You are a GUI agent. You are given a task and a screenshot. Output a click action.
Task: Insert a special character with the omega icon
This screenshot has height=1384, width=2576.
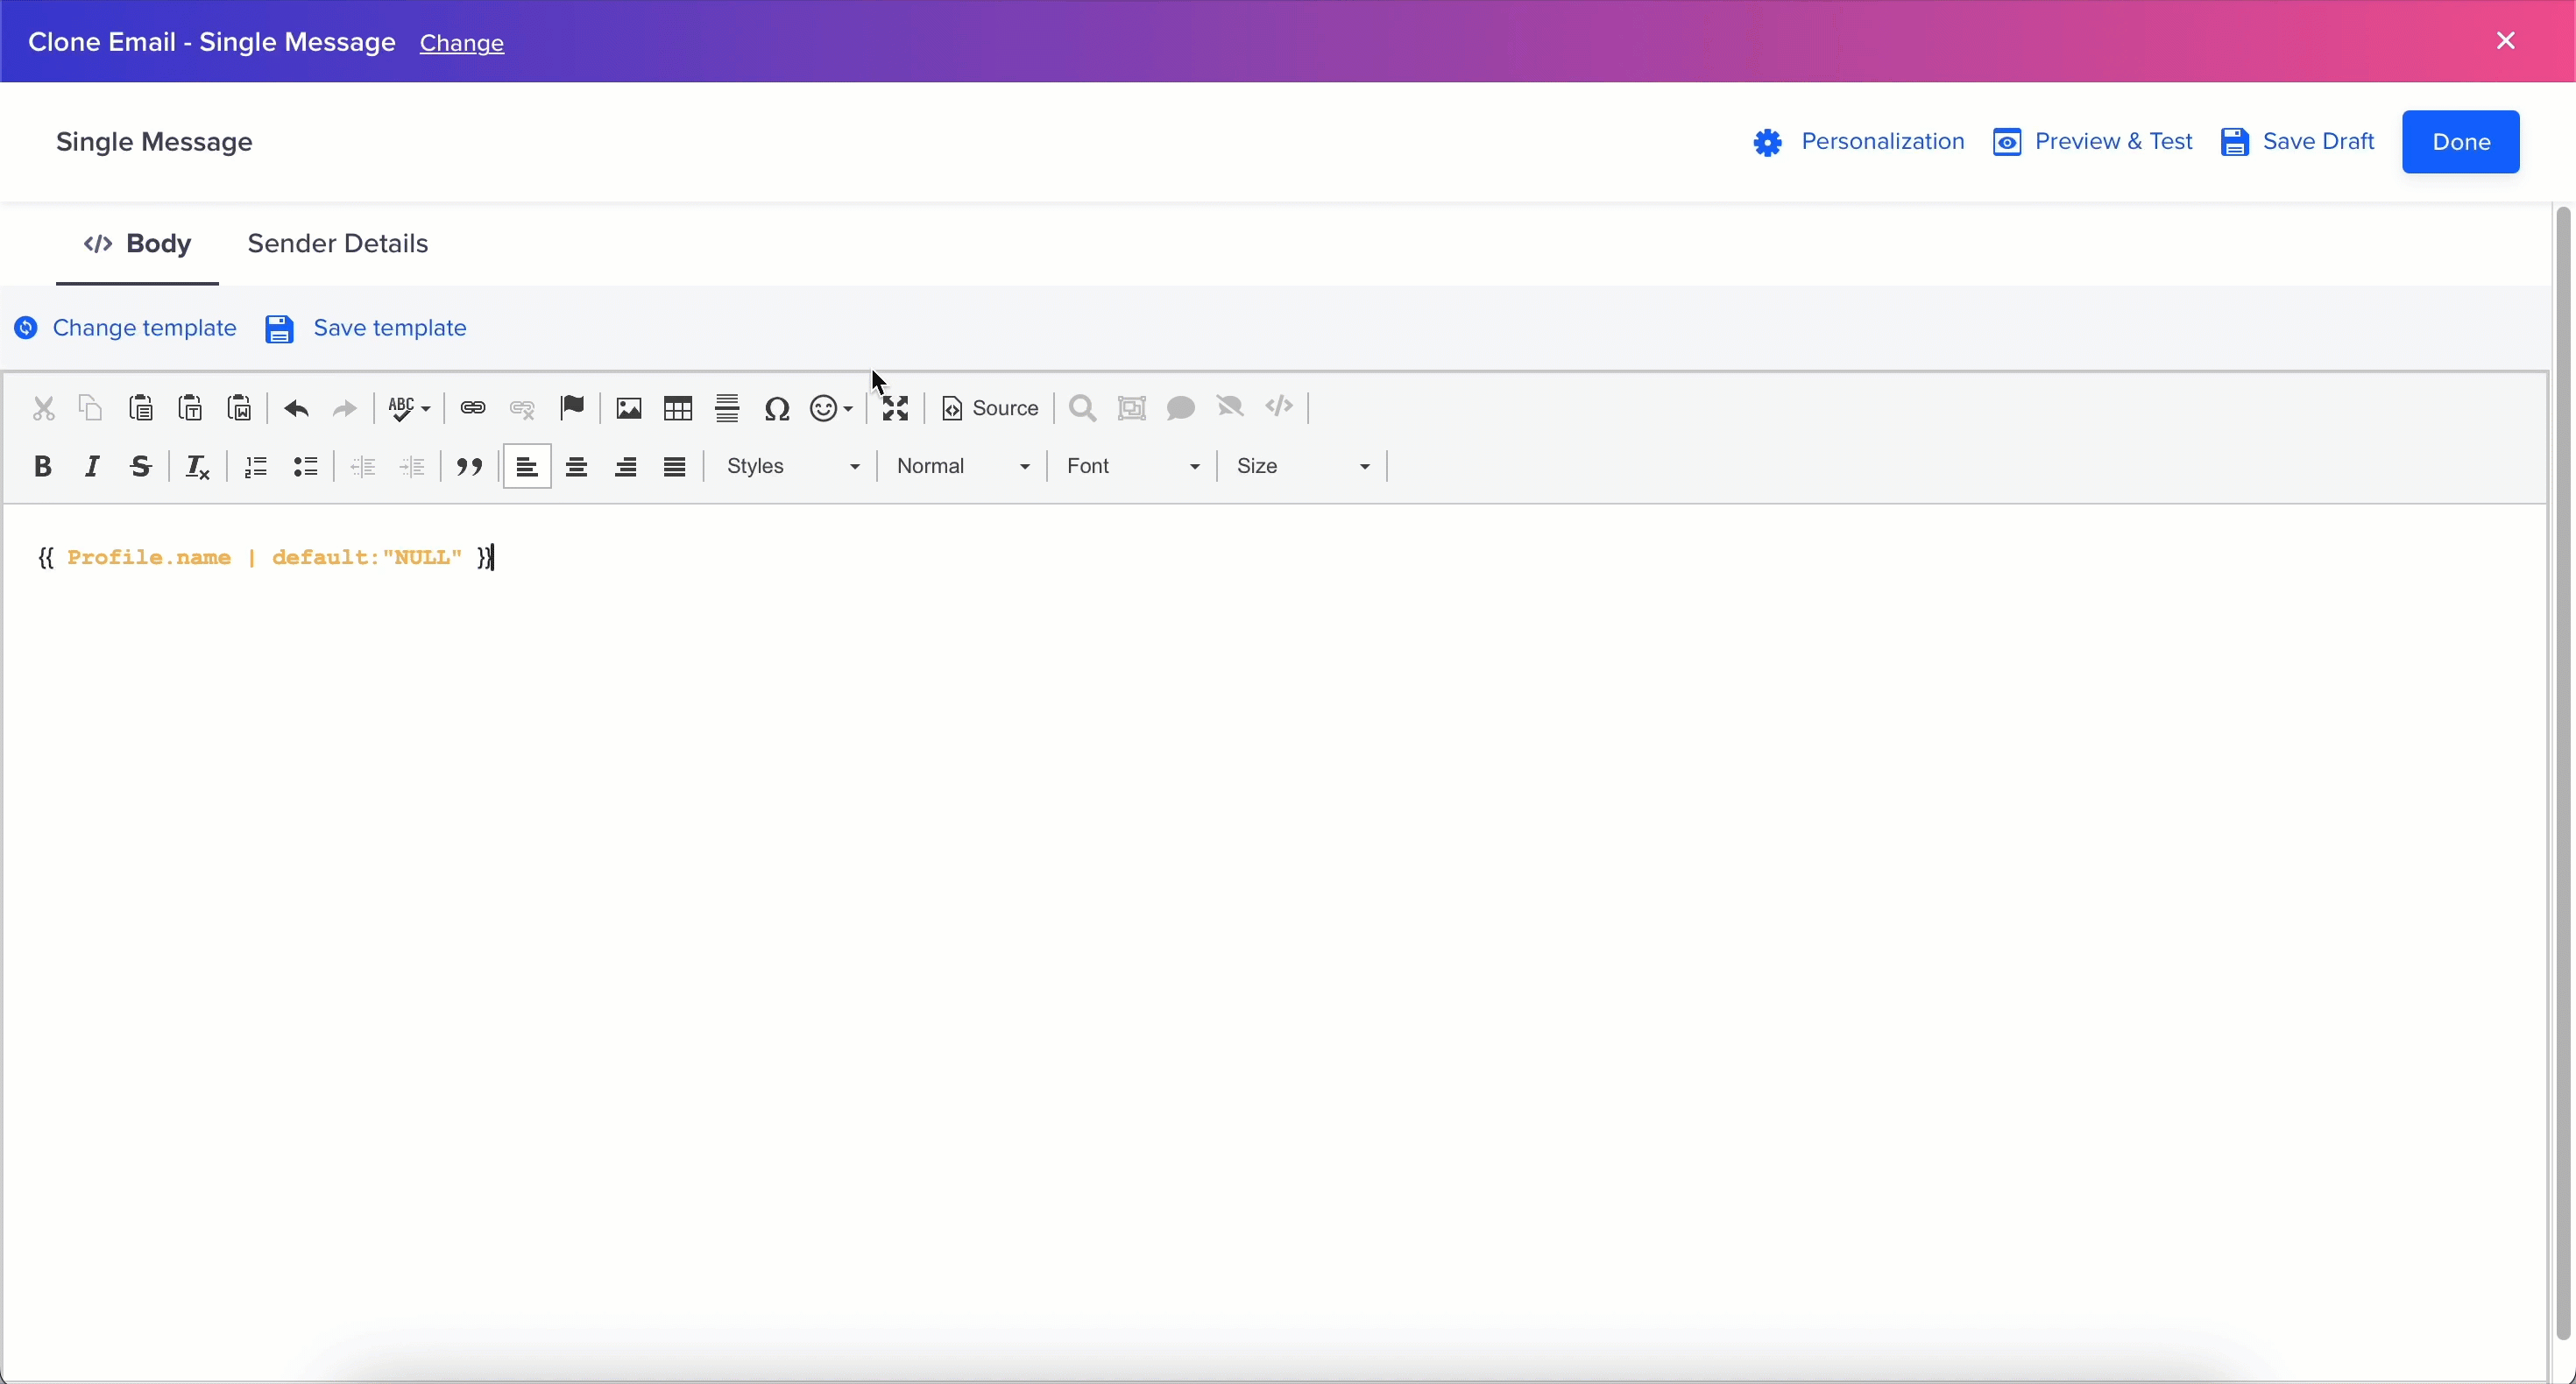point(777,408)
